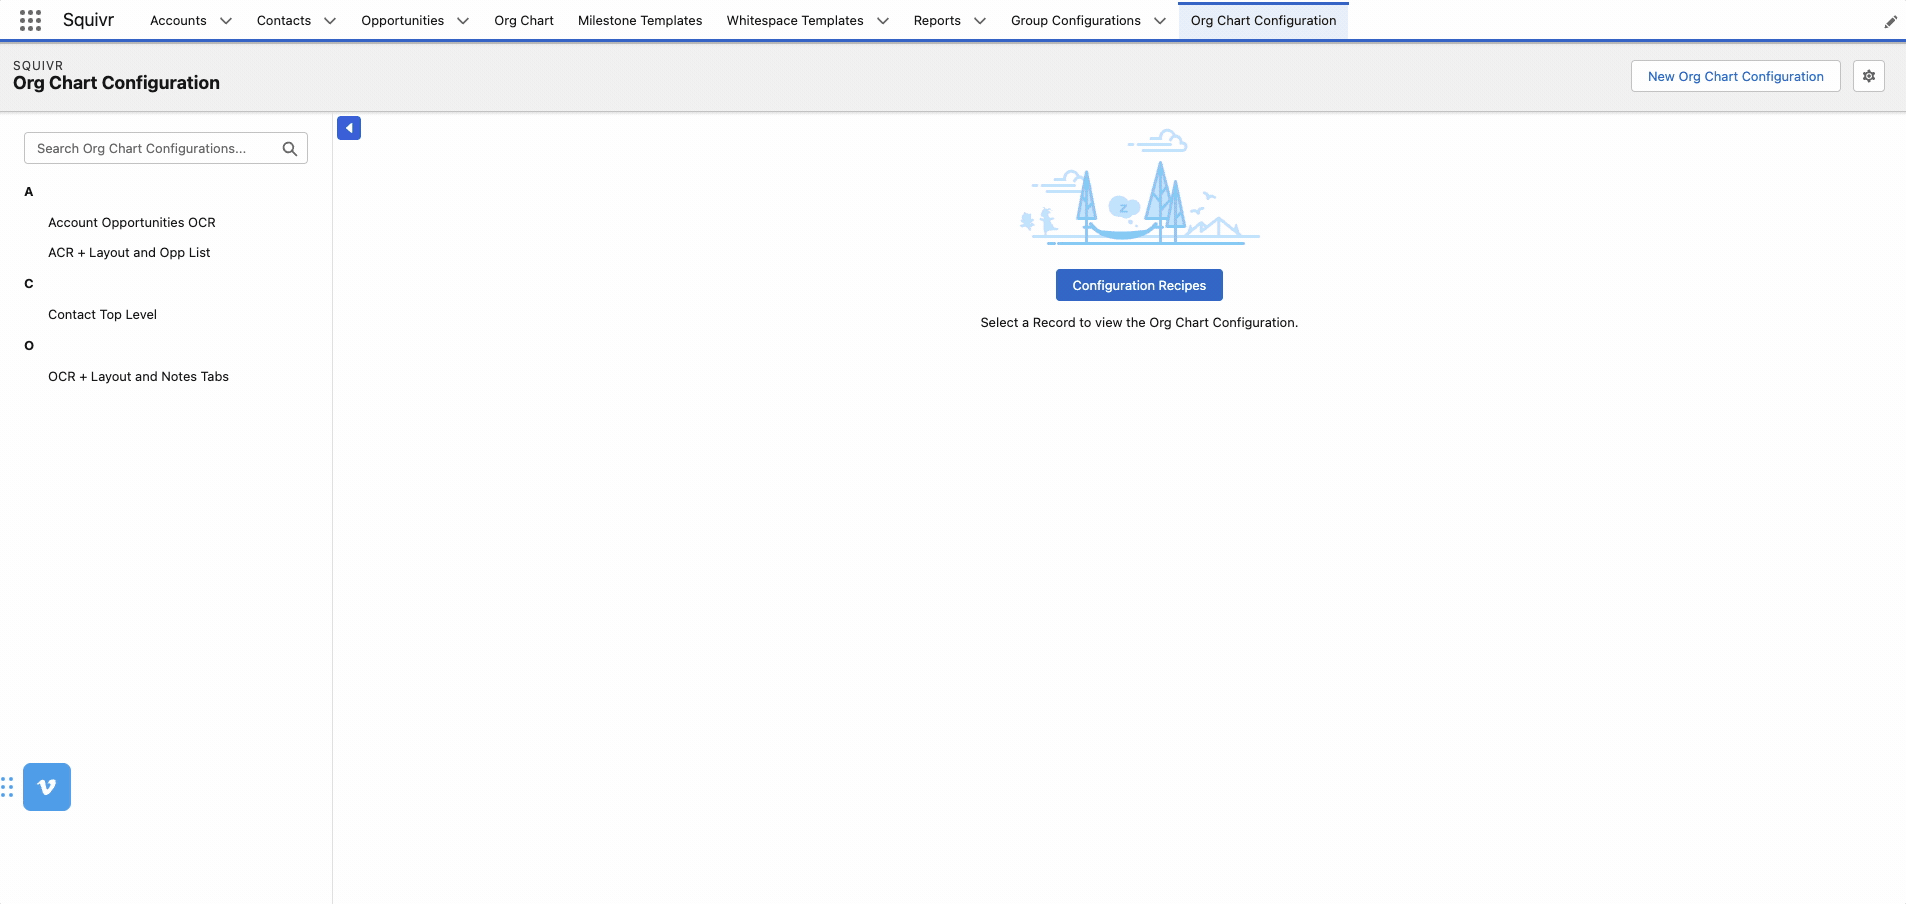Screen dimensions: 1906x904
Task: Expand the Opportunities tab dropdown chevron
Action: 463,21
